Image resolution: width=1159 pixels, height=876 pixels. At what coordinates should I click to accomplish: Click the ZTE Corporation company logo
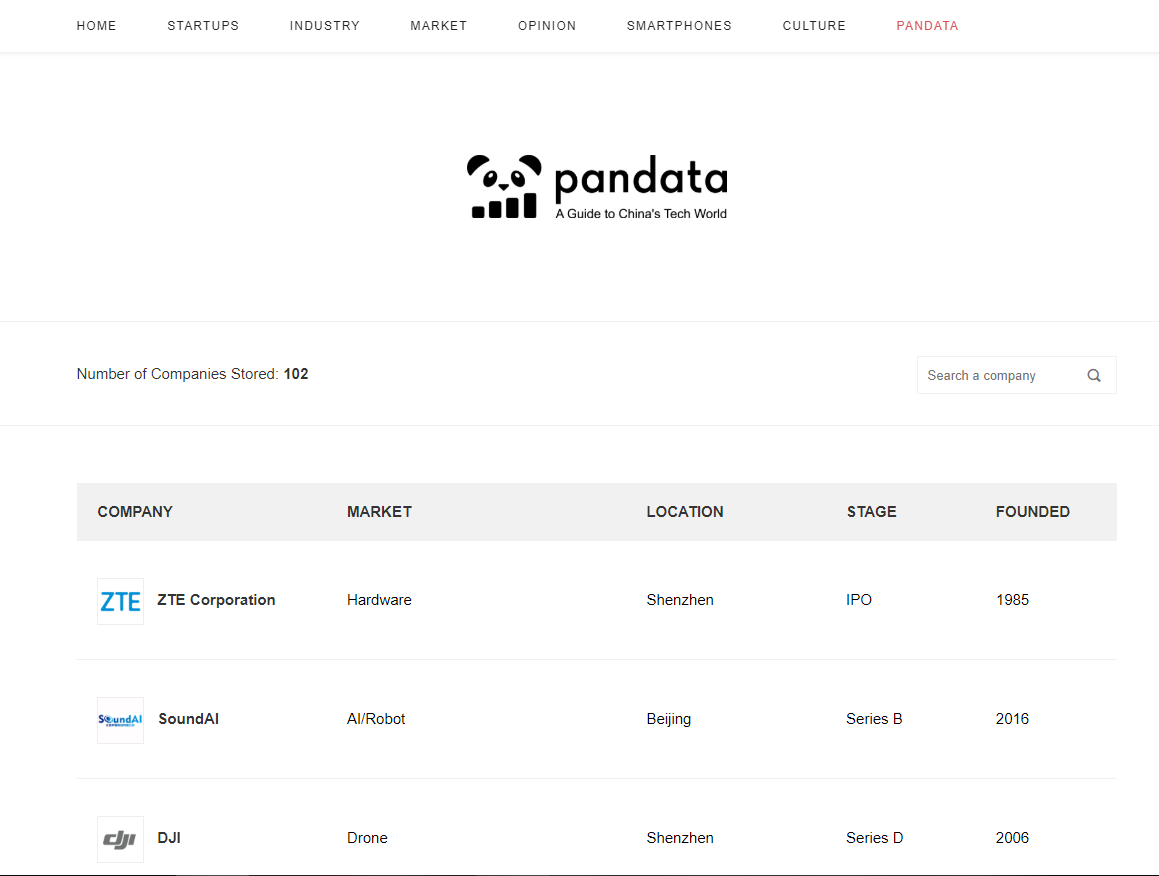click(x=120, y=601)
